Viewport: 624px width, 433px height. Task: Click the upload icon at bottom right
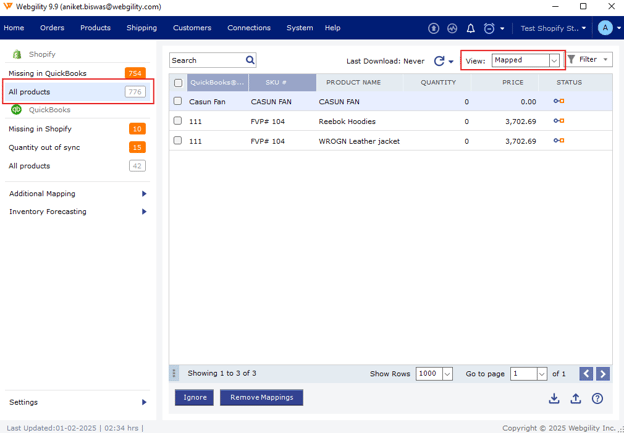[x=576, y=398]
